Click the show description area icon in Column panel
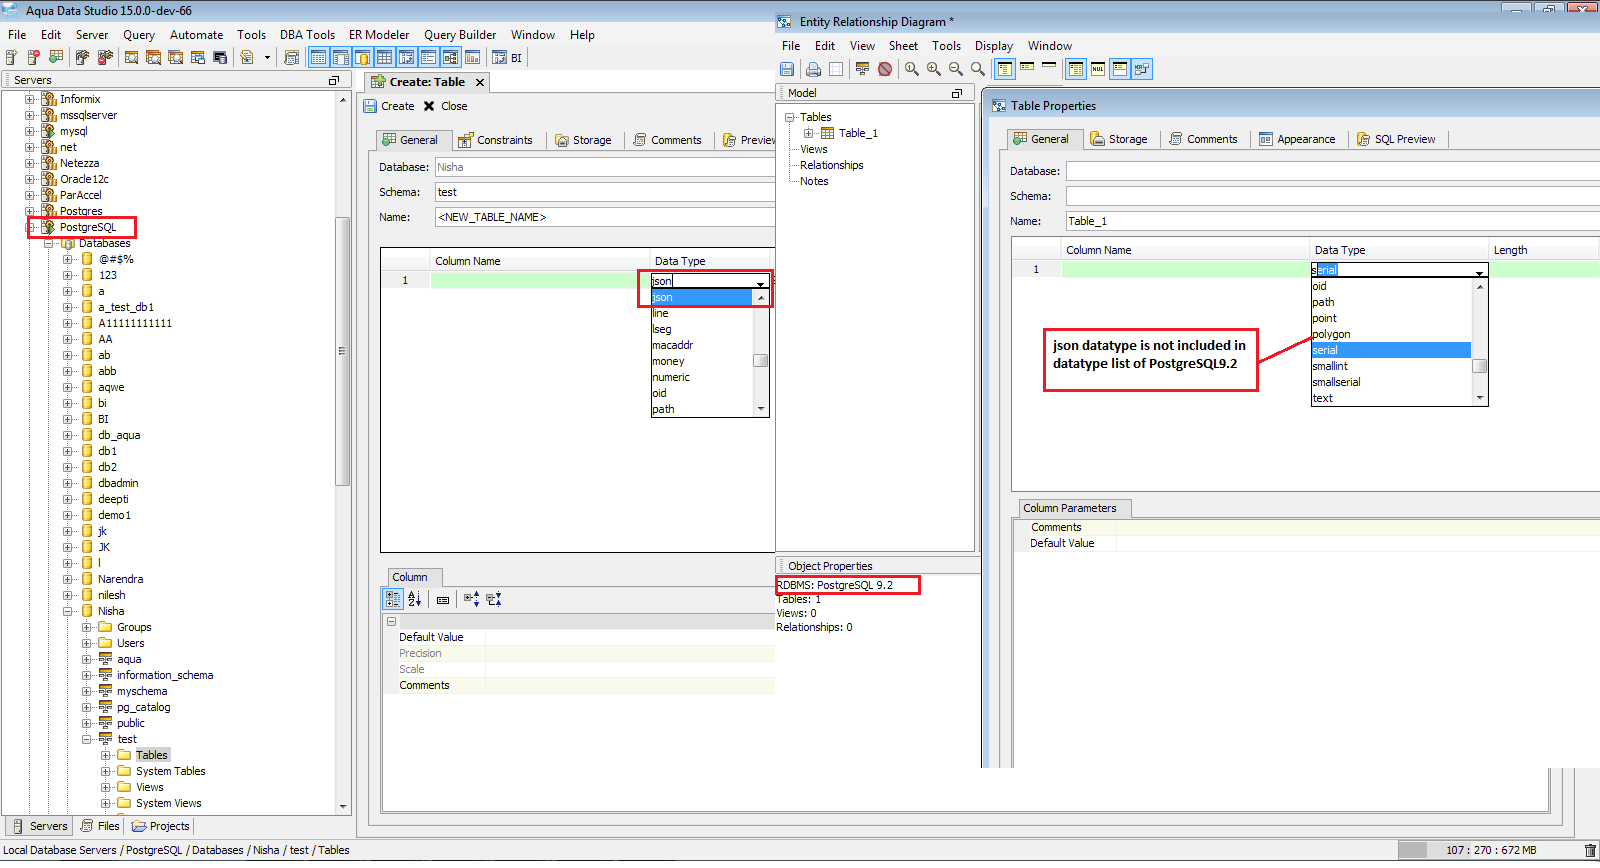1600x868 pixels. point(443,600)
